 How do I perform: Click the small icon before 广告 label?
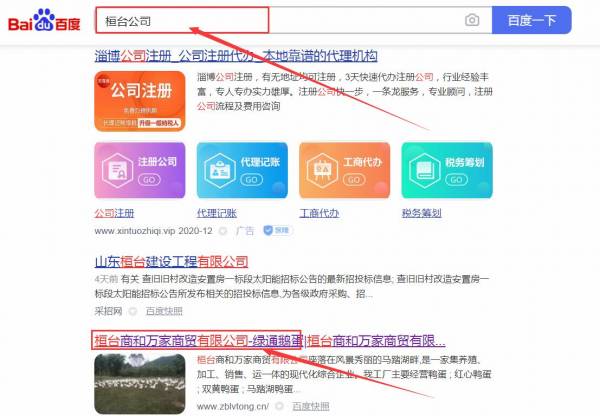pyautogui.click(x=224, y=231)
